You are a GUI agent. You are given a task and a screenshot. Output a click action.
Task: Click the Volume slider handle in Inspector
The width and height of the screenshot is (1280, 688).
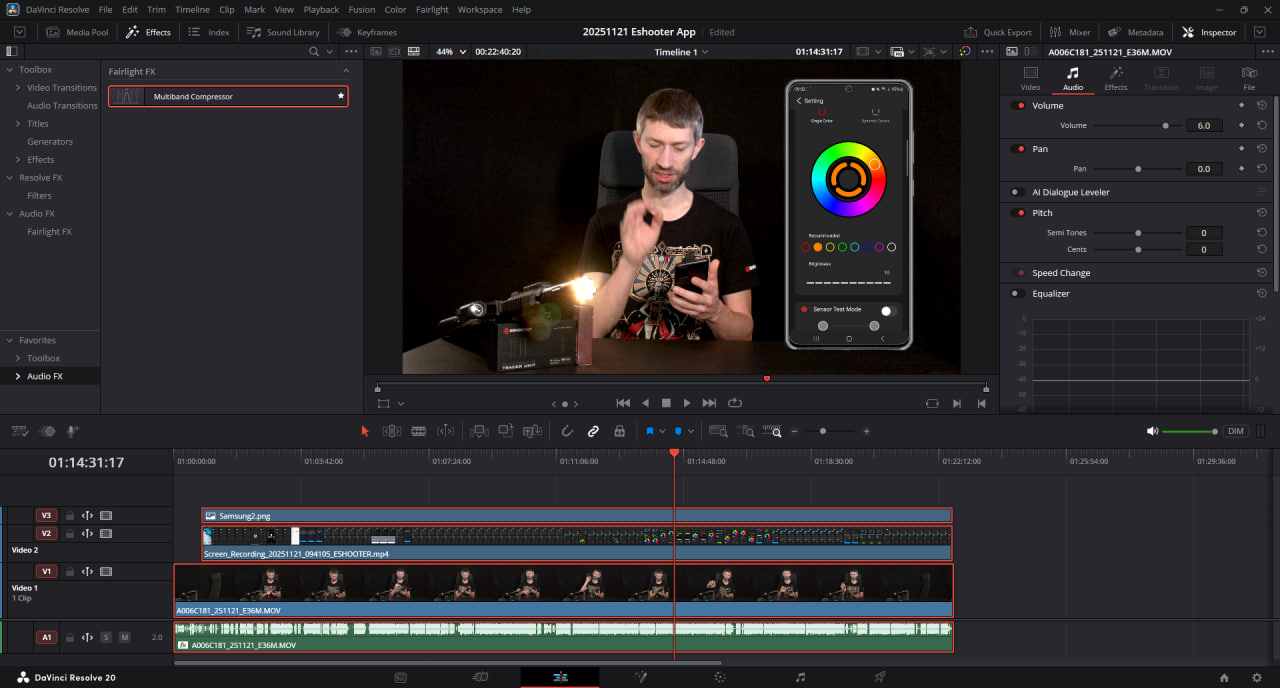point(1165,126)
